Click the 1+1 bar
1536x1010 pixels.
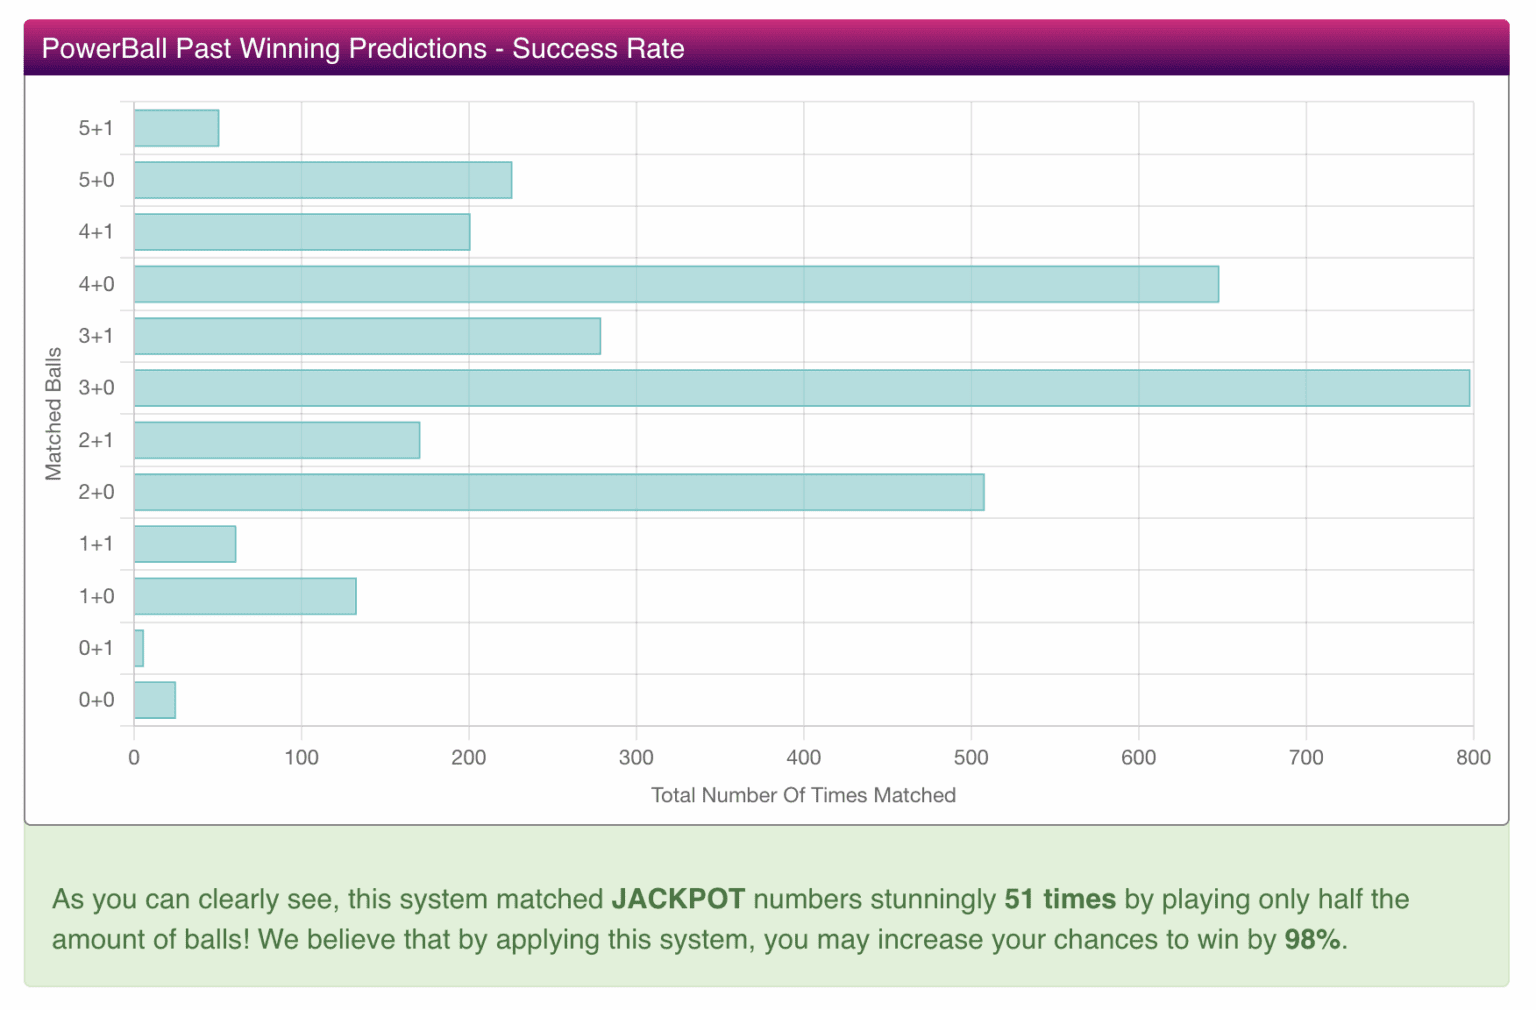tap(184, 544)
